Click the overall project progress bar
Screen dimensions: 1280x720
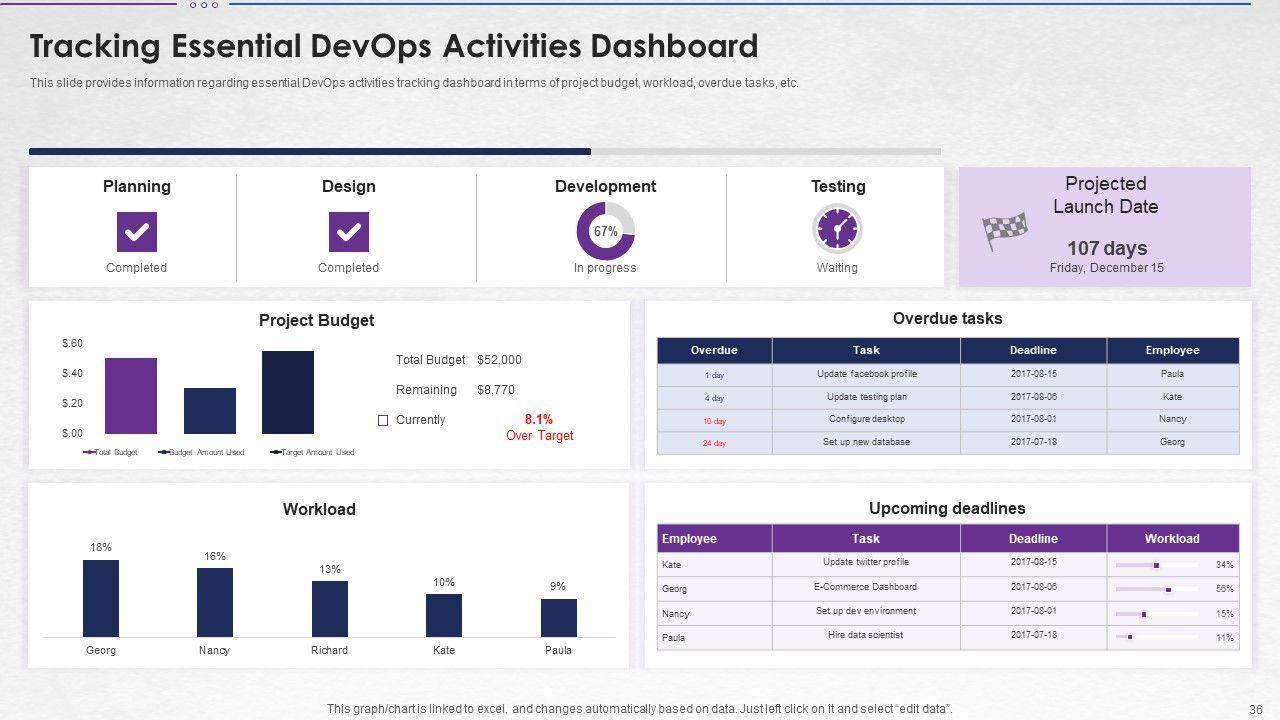(485, 152)
